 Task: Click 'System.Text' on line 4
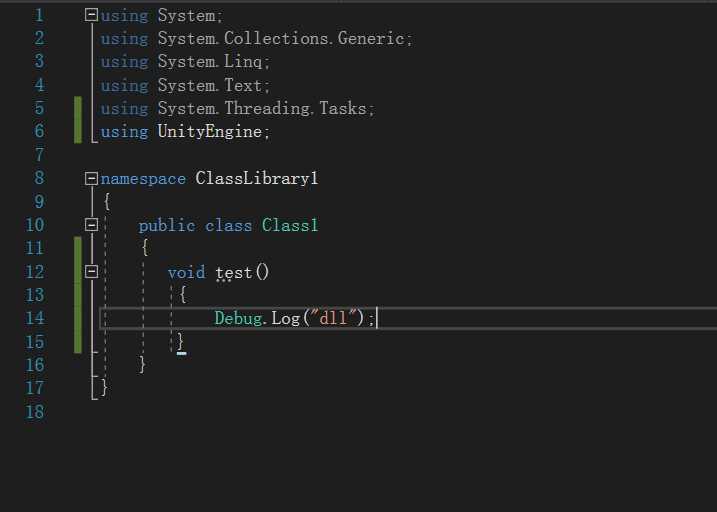pos(210,85)
